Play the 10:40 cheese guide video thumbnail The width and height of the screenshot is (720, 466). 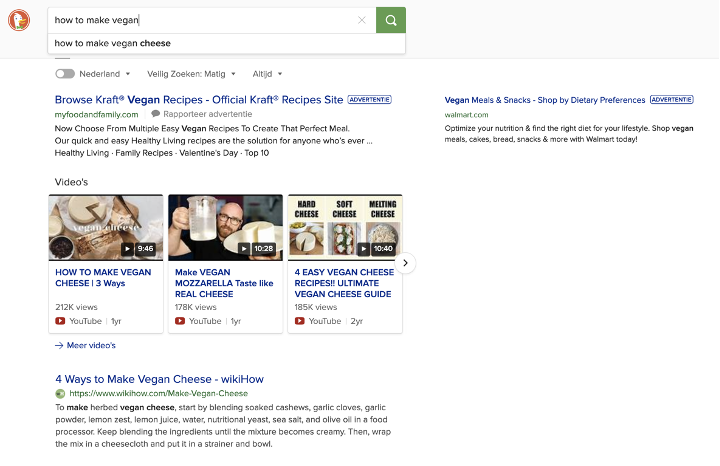tap(345, 228)
